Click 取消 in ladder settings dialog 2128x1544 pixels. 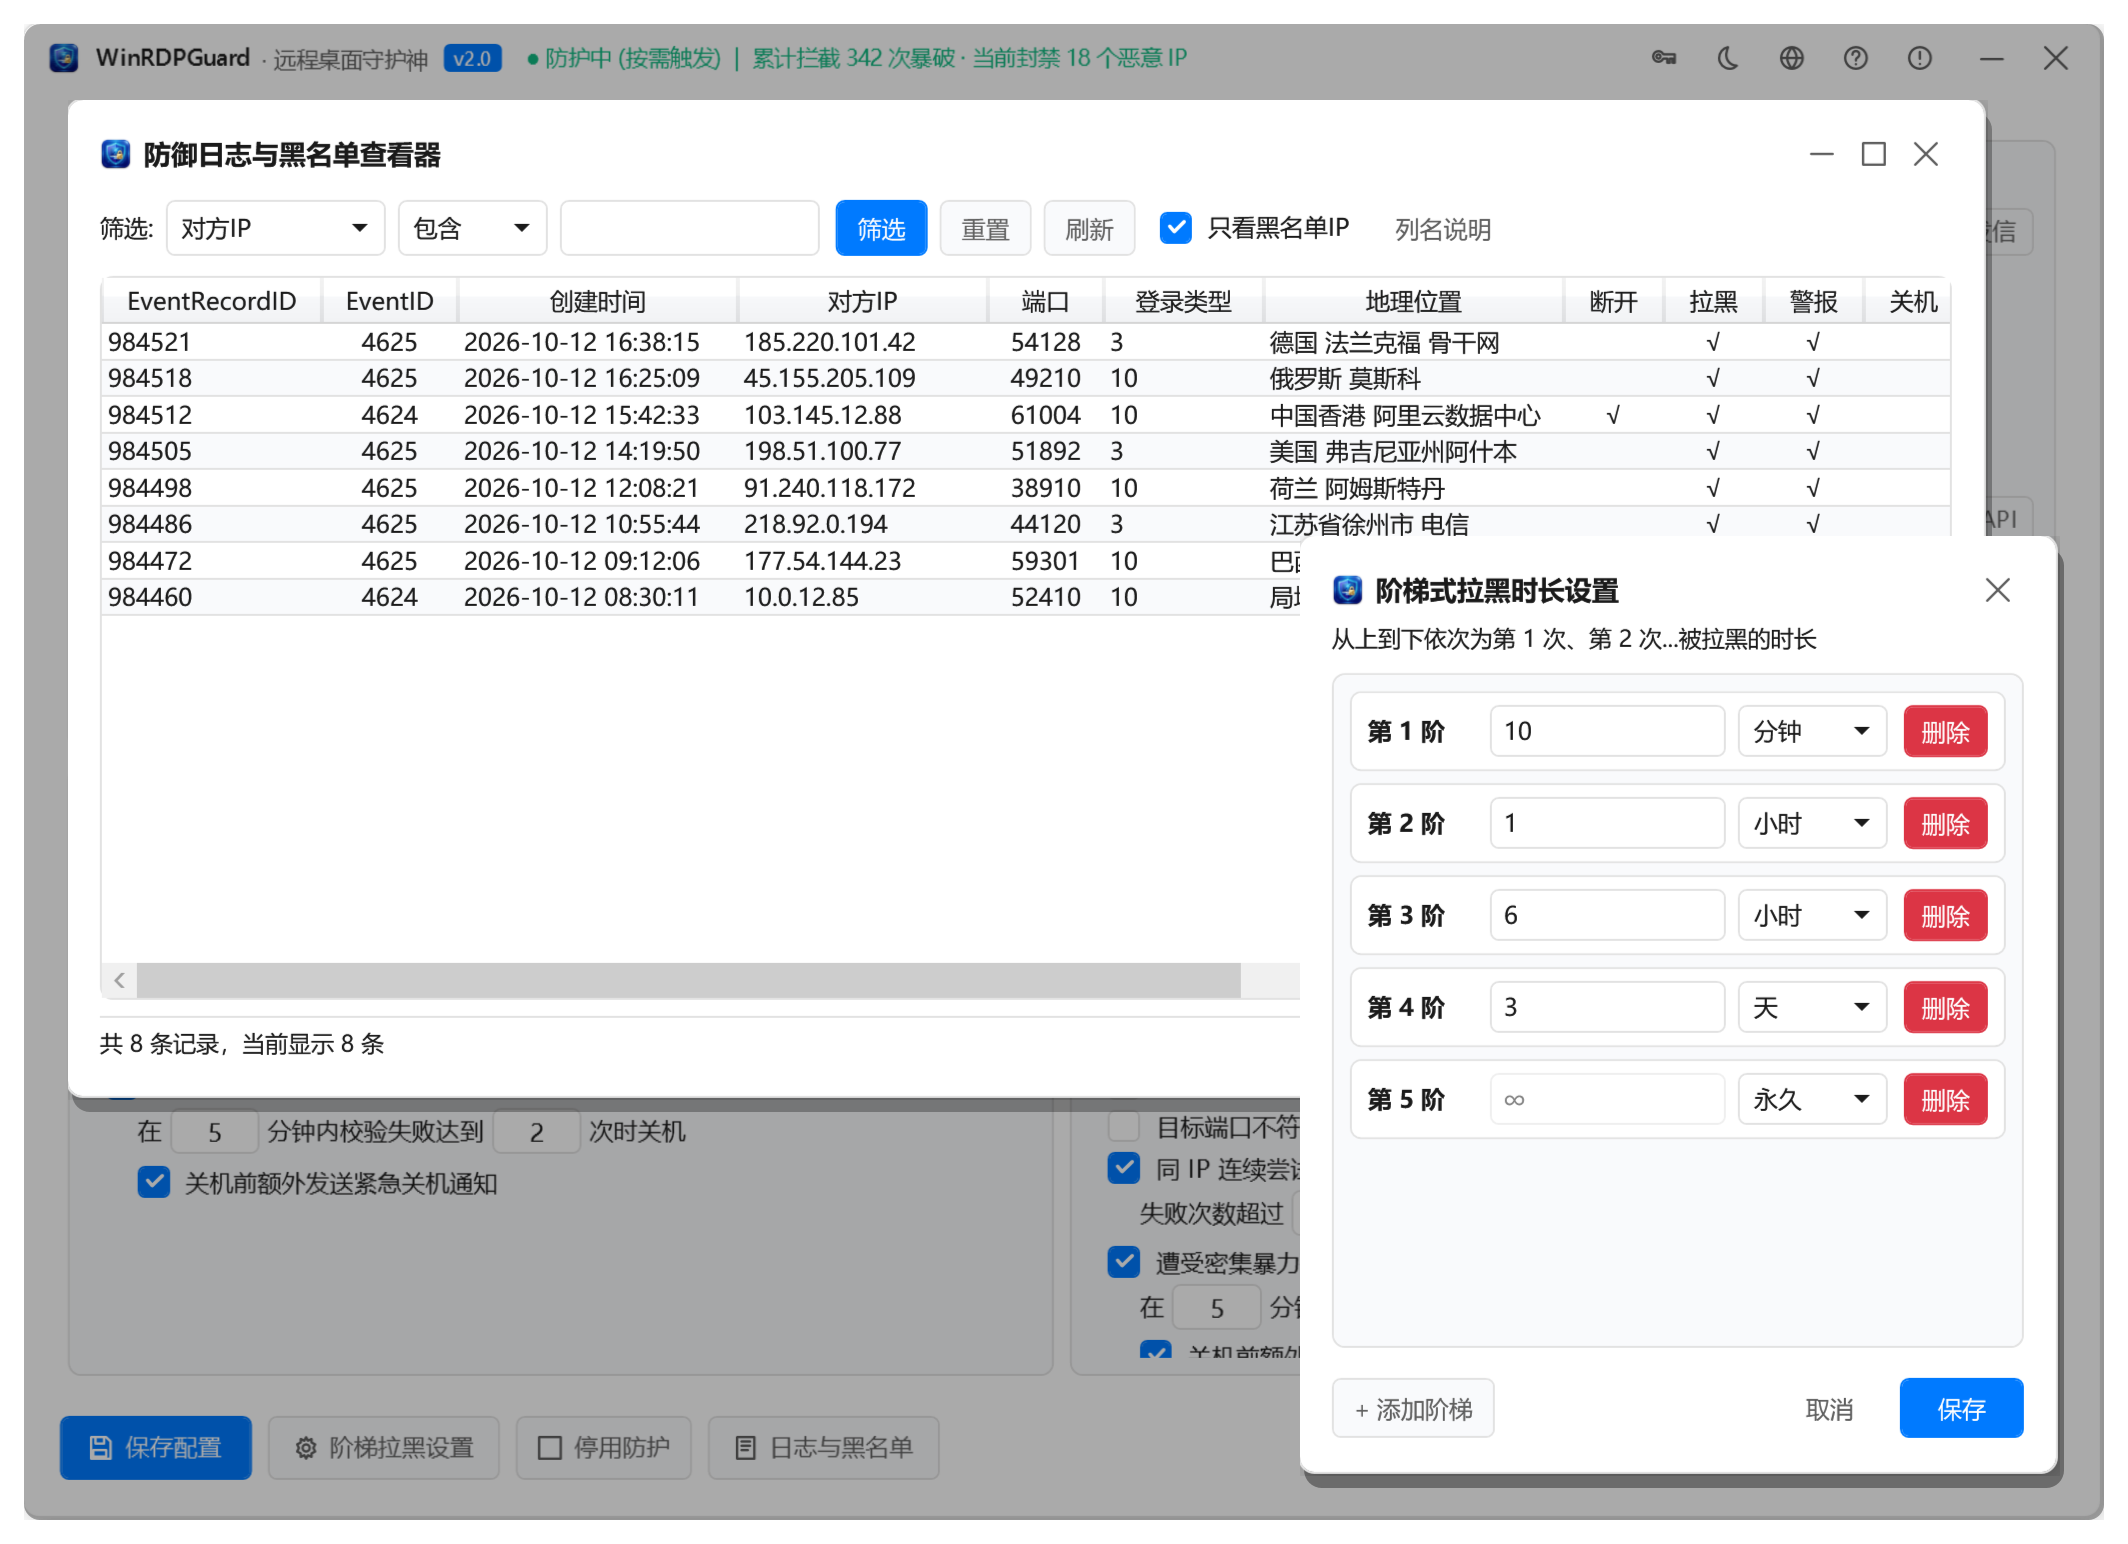[x=1829, y=1409]
